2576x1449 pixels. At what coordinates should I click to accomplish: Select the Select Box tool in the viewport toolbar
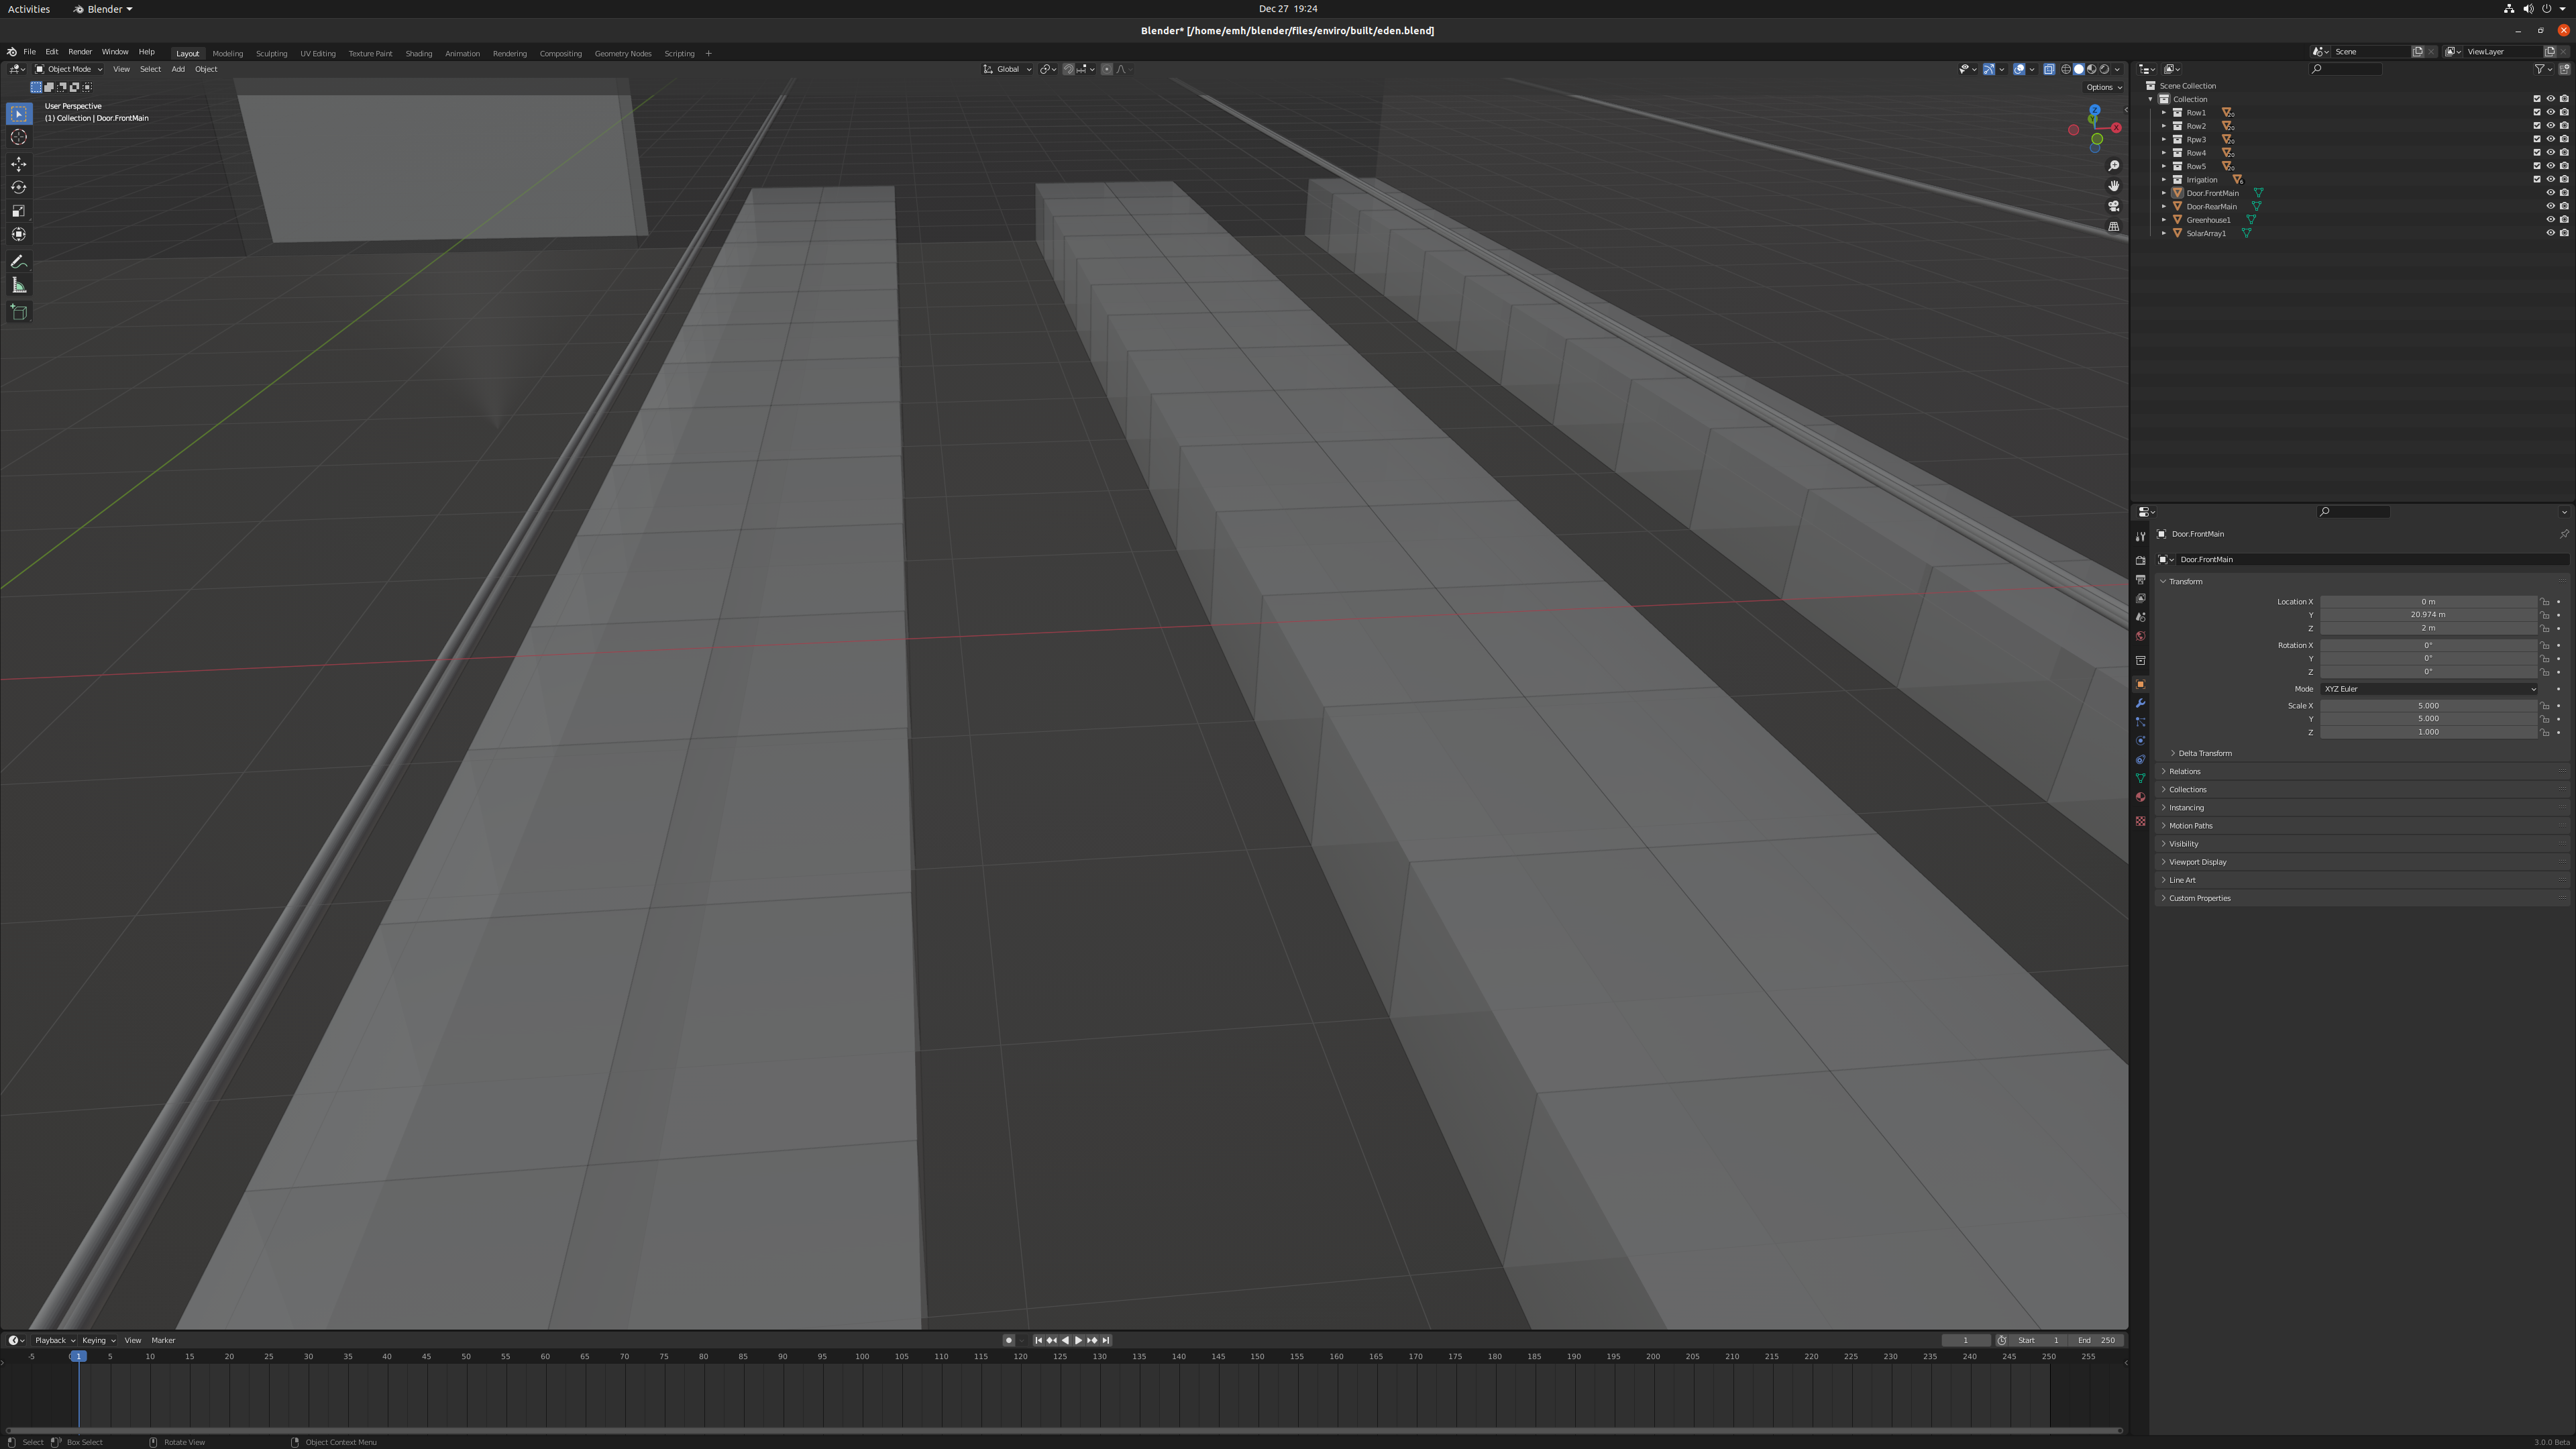[x=19, y=114]
